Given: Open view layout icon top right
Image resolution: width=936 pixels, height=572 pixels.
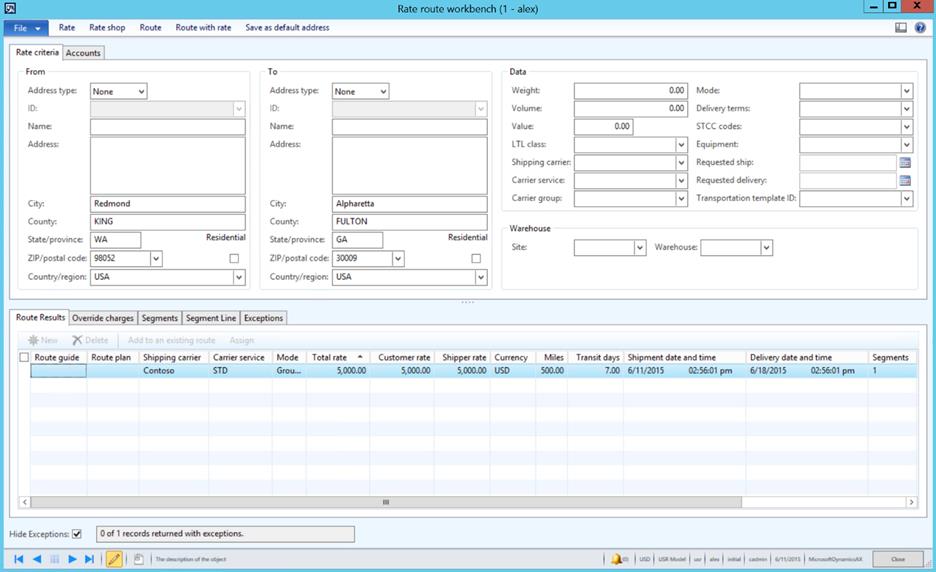Looking at the screenshot, I should click(901, 27).
